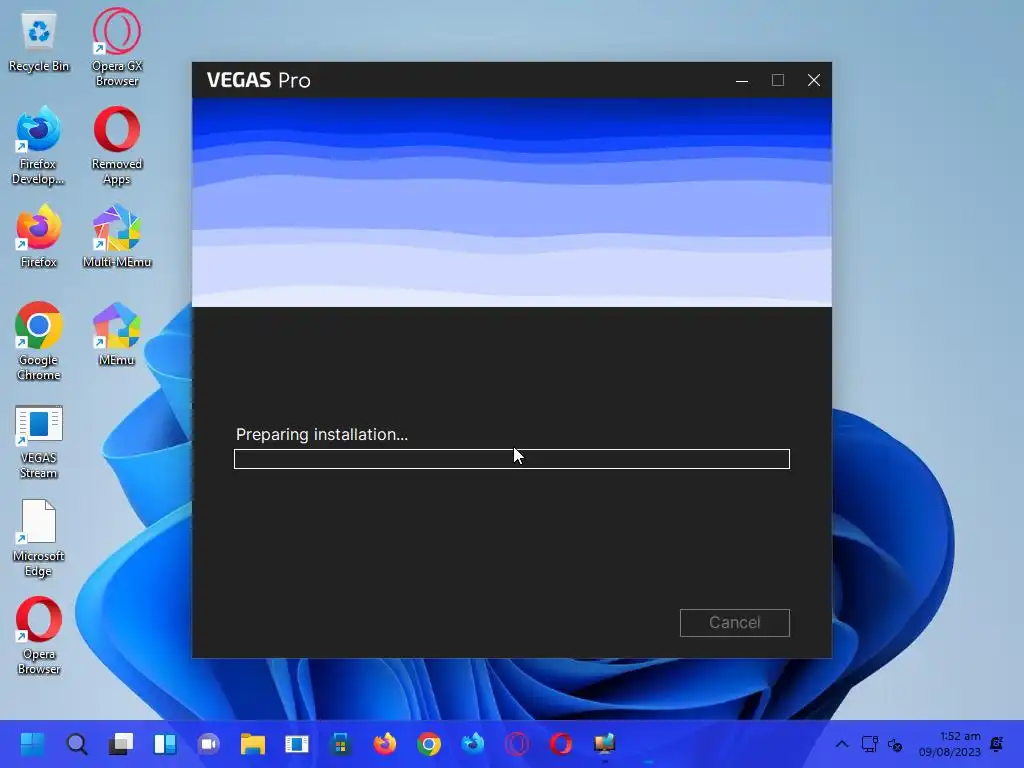This screenshot has height=768, width=1024.
Task: Select the VEGAS Stream desktop shortcut
Action: (x=39, y=441)
